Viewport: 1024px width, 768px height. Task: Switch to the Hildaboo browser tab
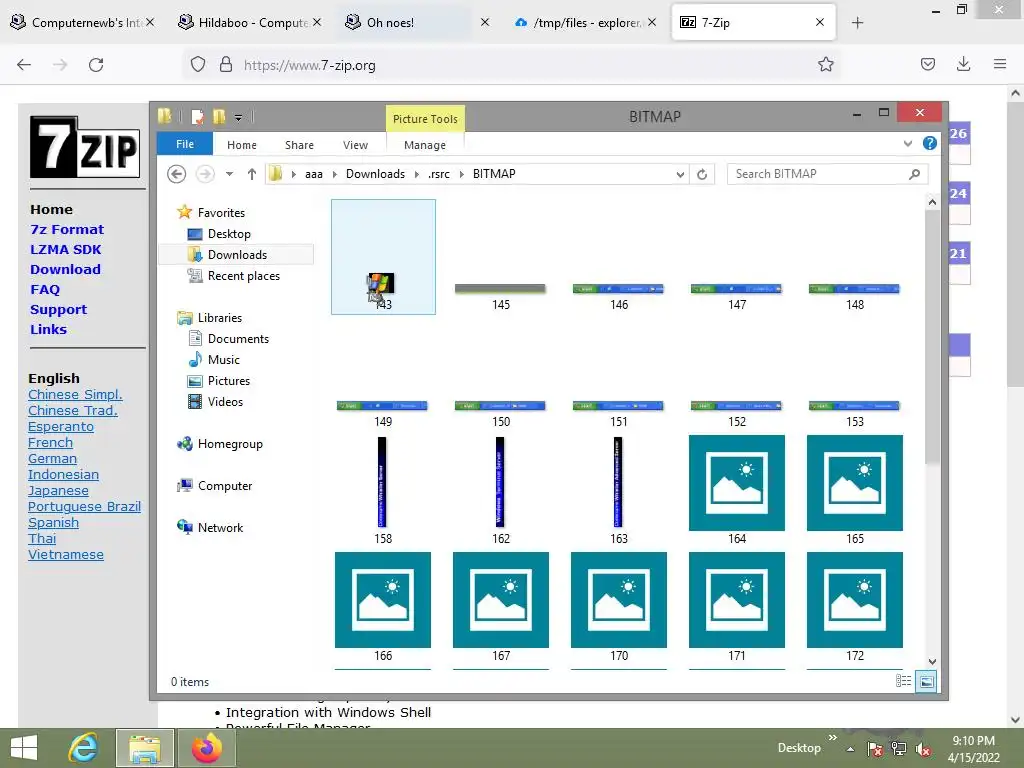coord(250,22)
